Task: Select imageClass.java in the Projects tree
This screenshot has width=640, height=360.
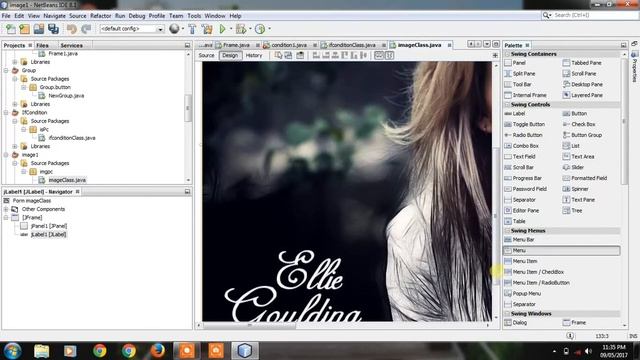Action: coord(67,180)
